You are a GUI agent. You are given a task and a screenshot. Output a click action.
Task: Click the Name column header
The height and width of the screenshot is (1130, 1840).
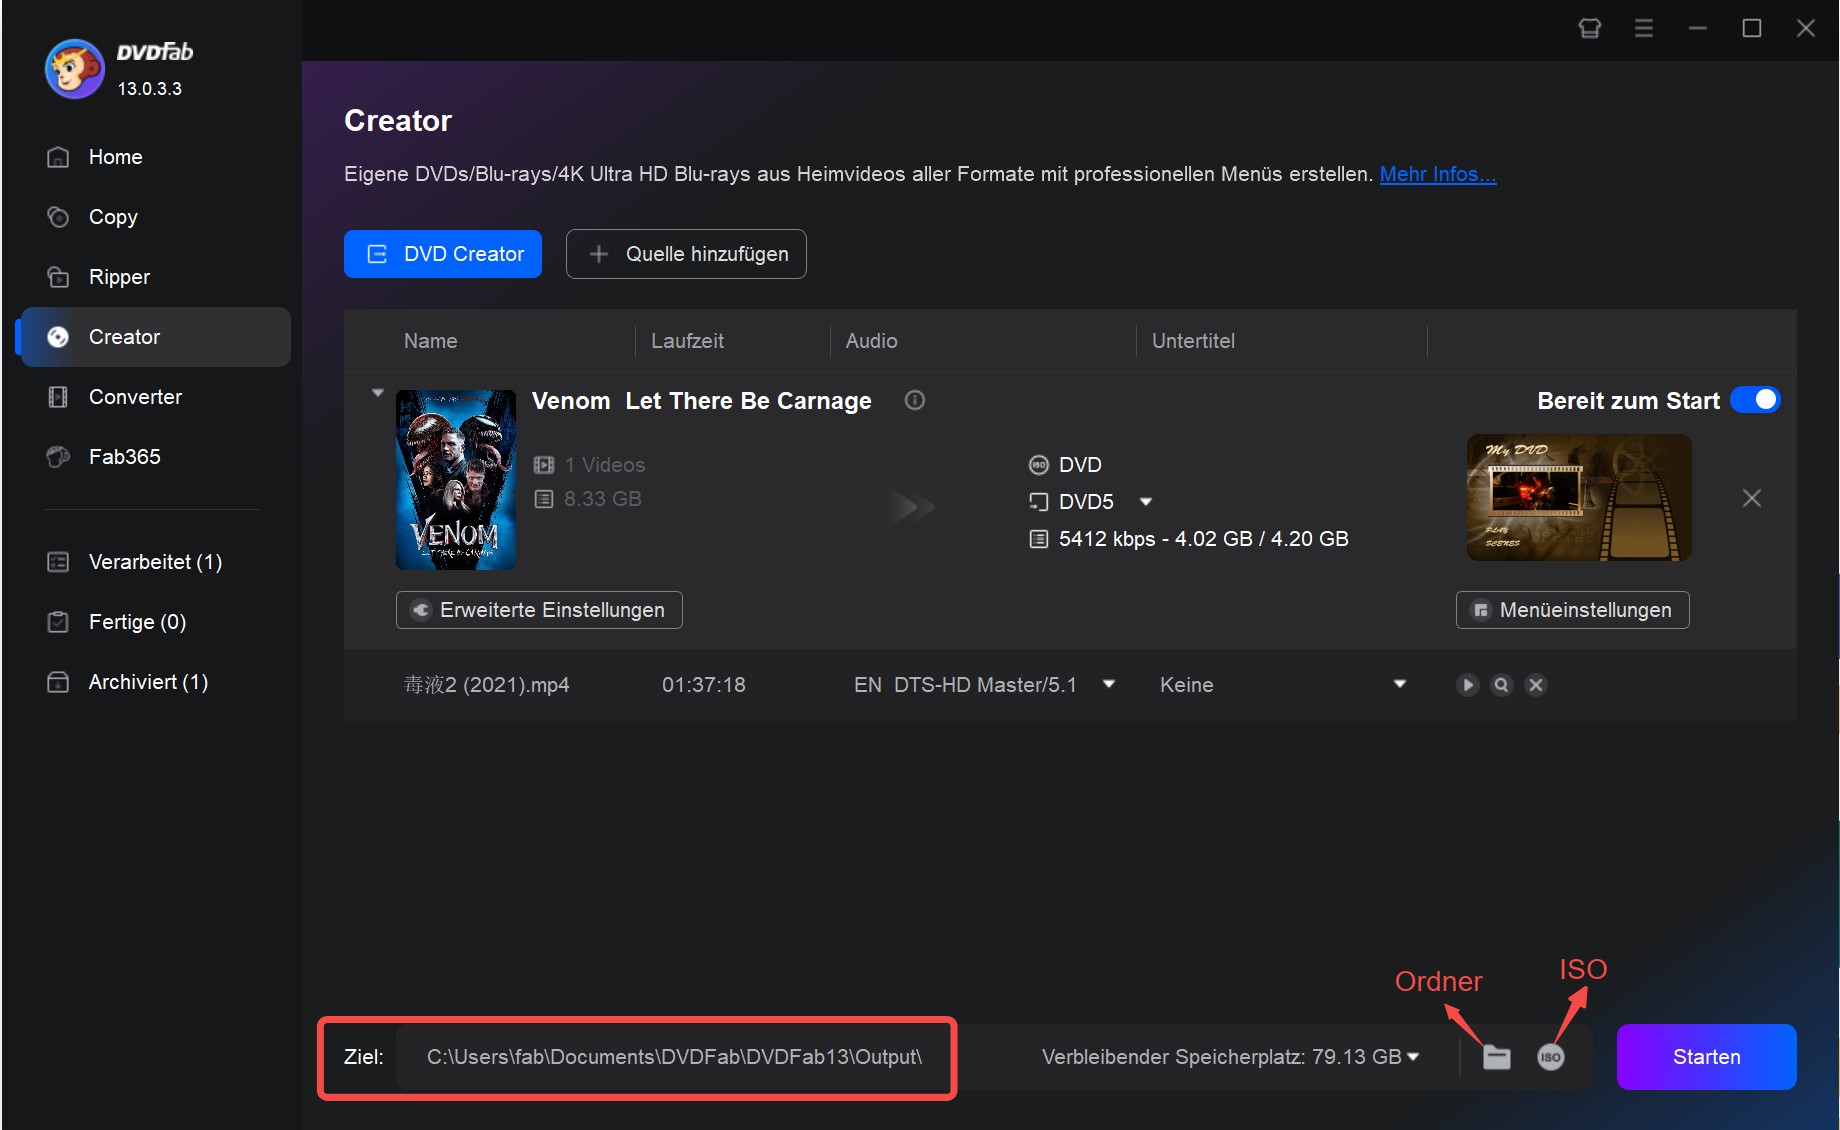point(431,341)
